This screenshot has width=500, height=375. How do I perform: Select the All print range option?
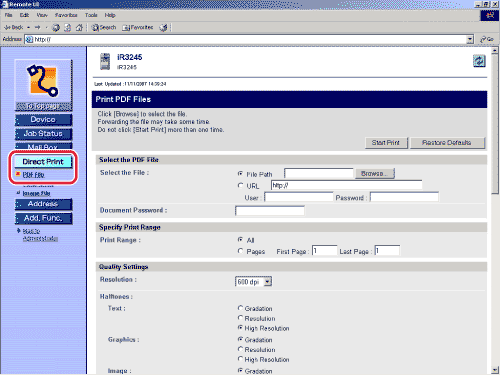point(240,240)
